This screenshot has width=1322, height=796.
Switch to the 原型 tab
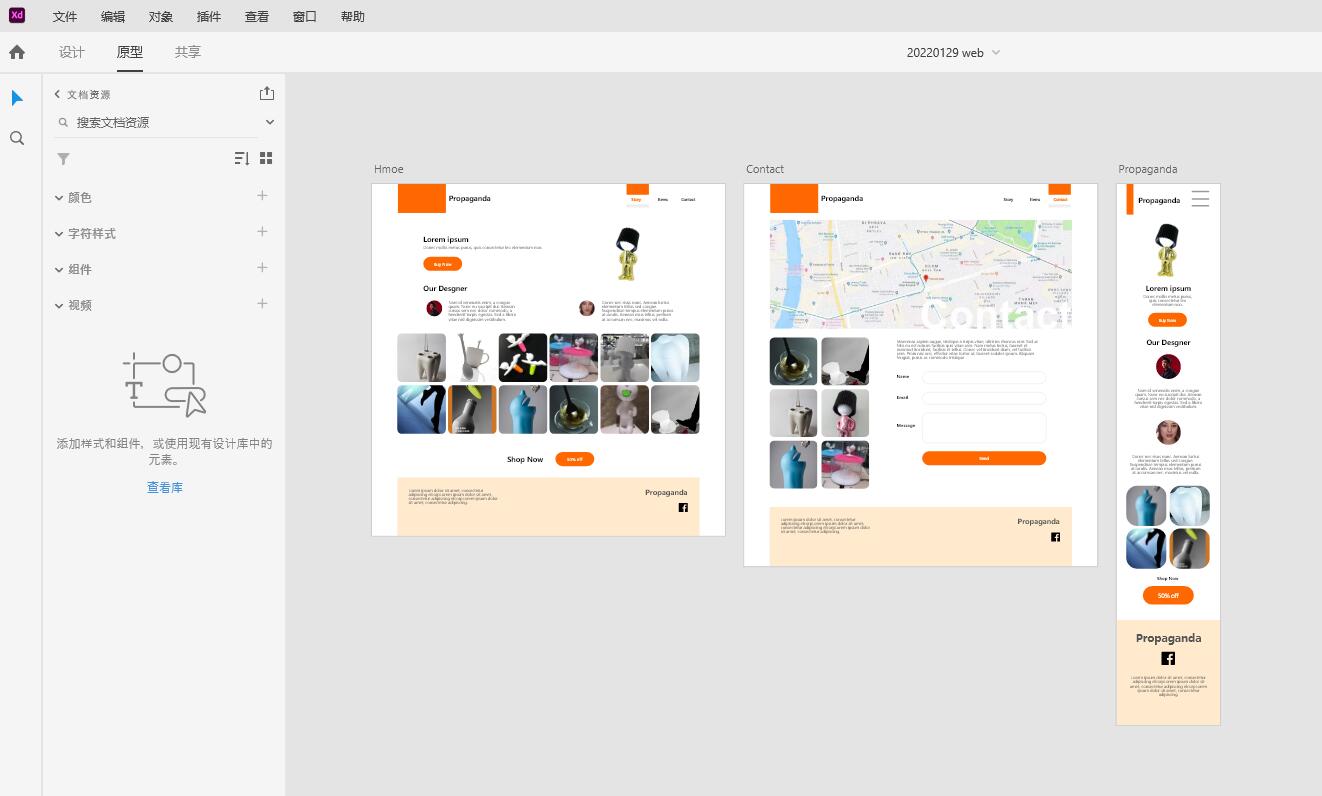coord(130,52)
